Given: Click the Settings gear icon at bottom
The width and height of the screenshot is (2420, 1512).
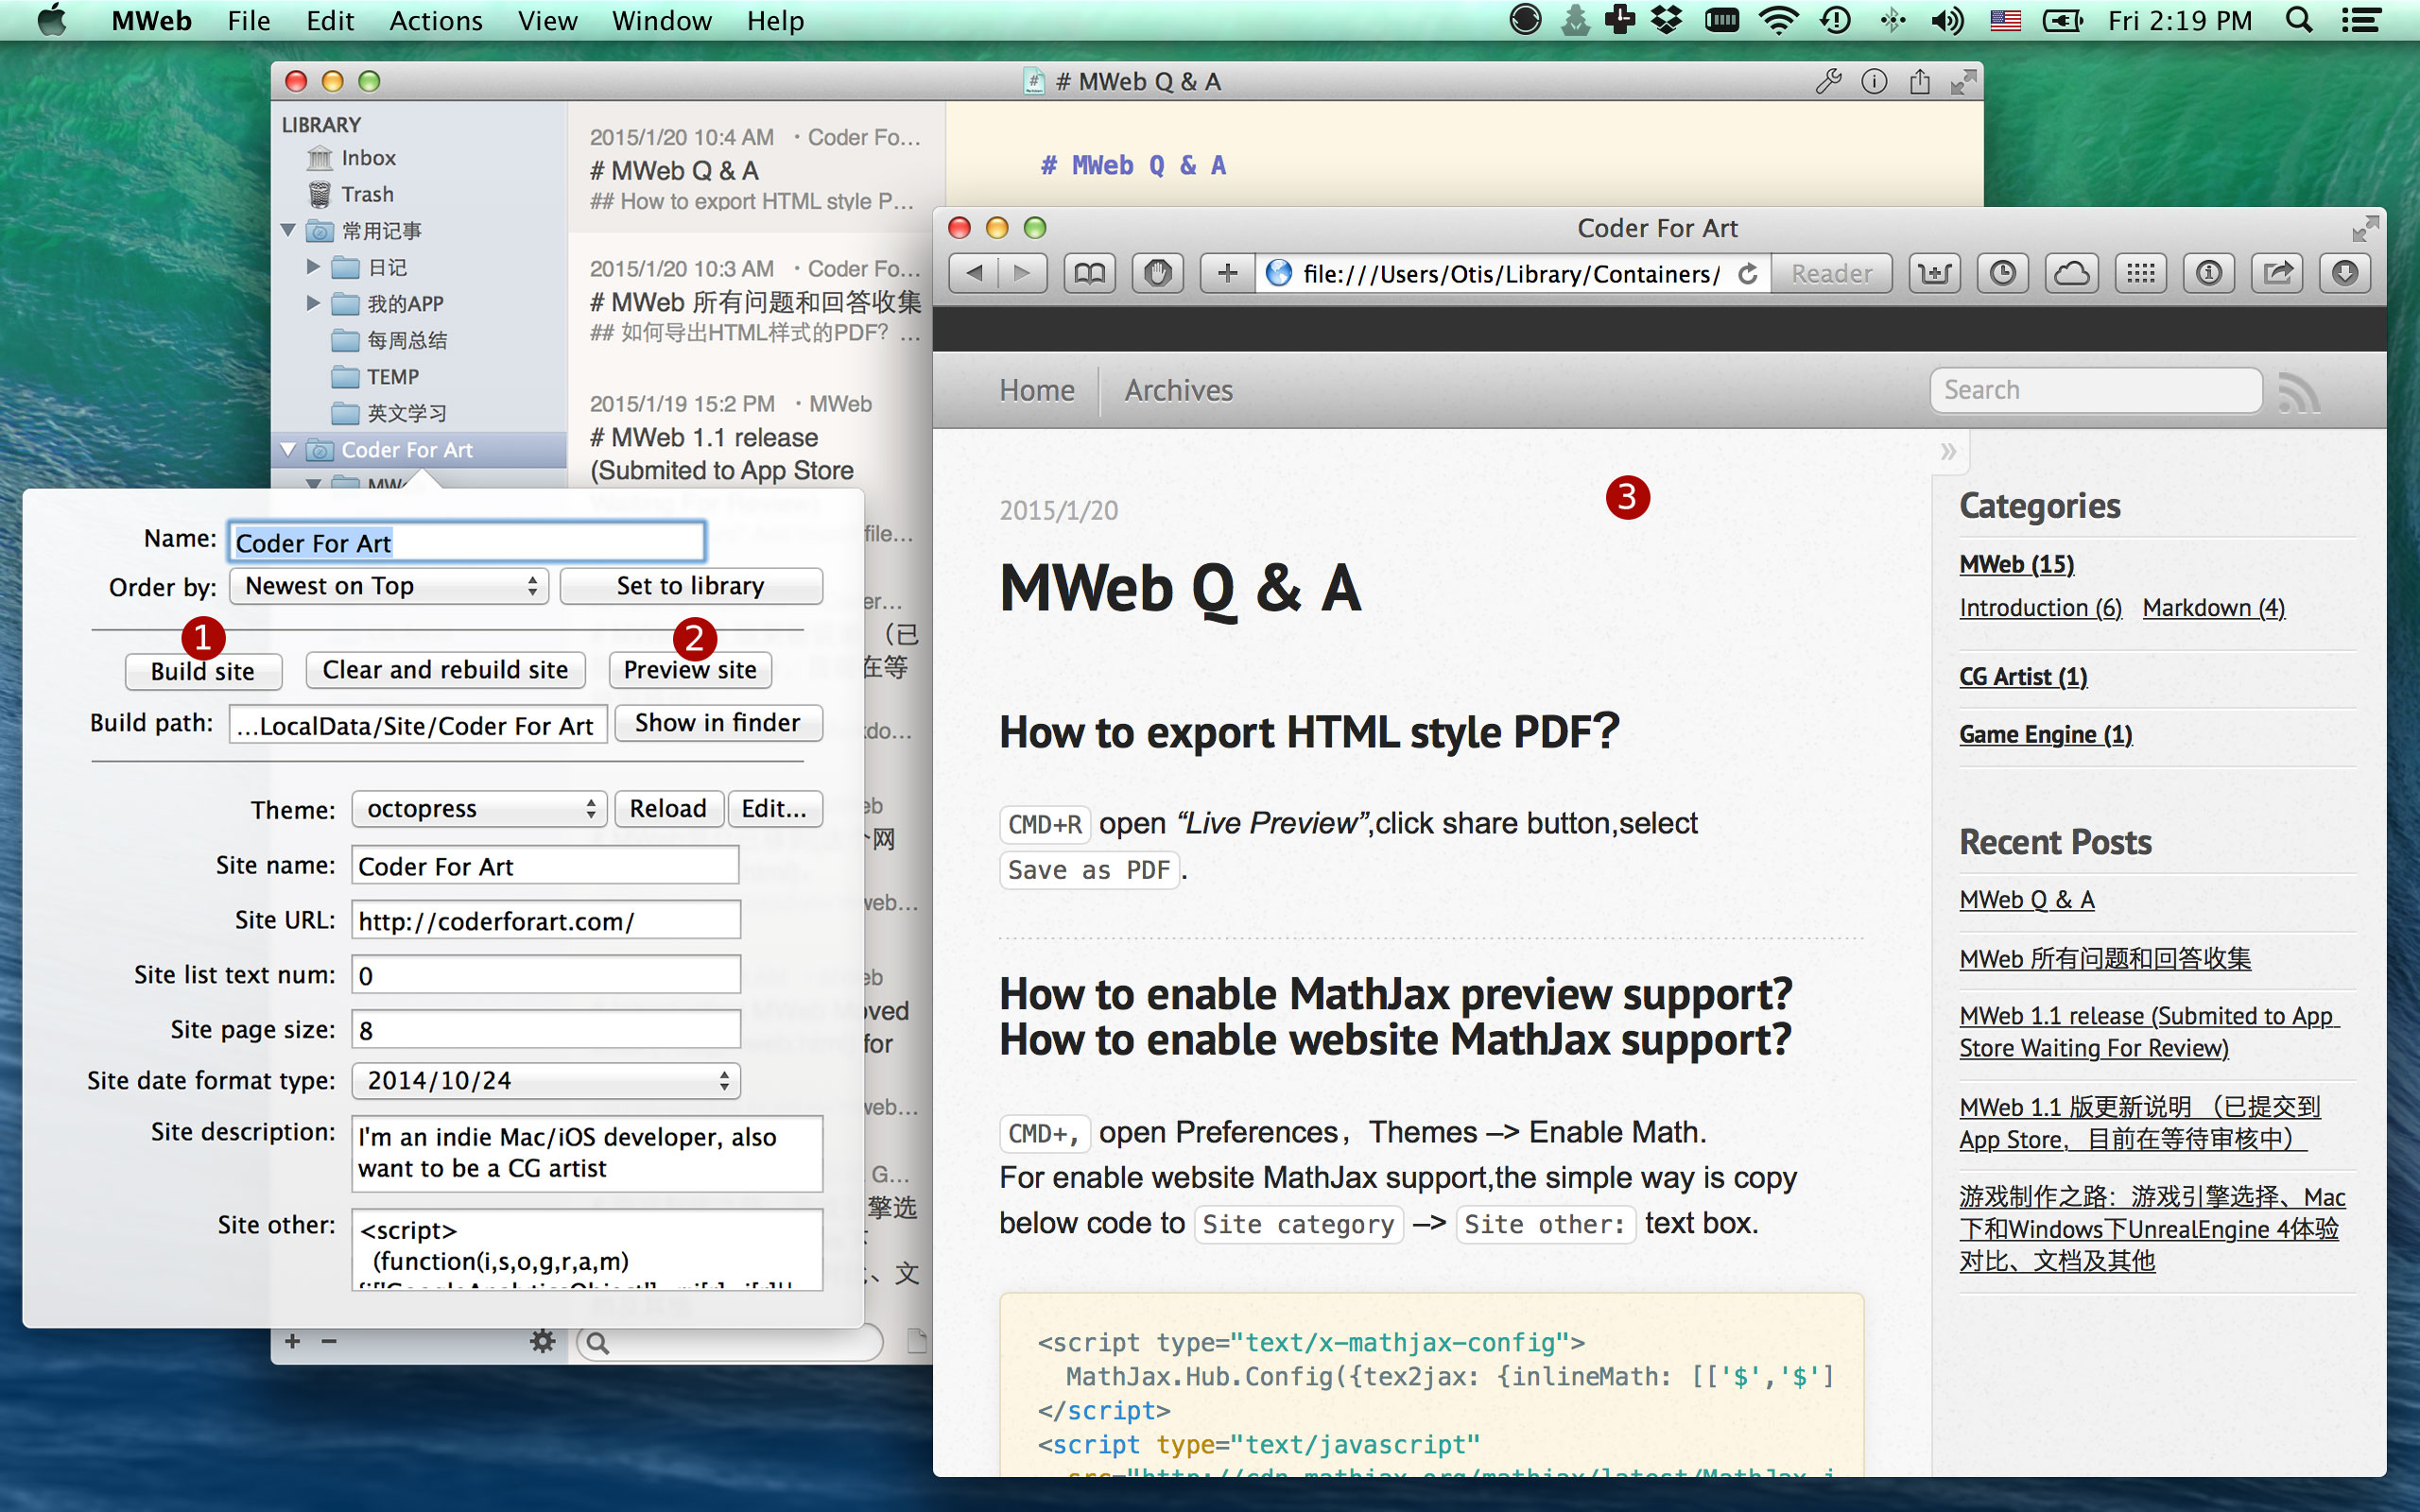Looking at the screenshot, I should point(542,1340).
